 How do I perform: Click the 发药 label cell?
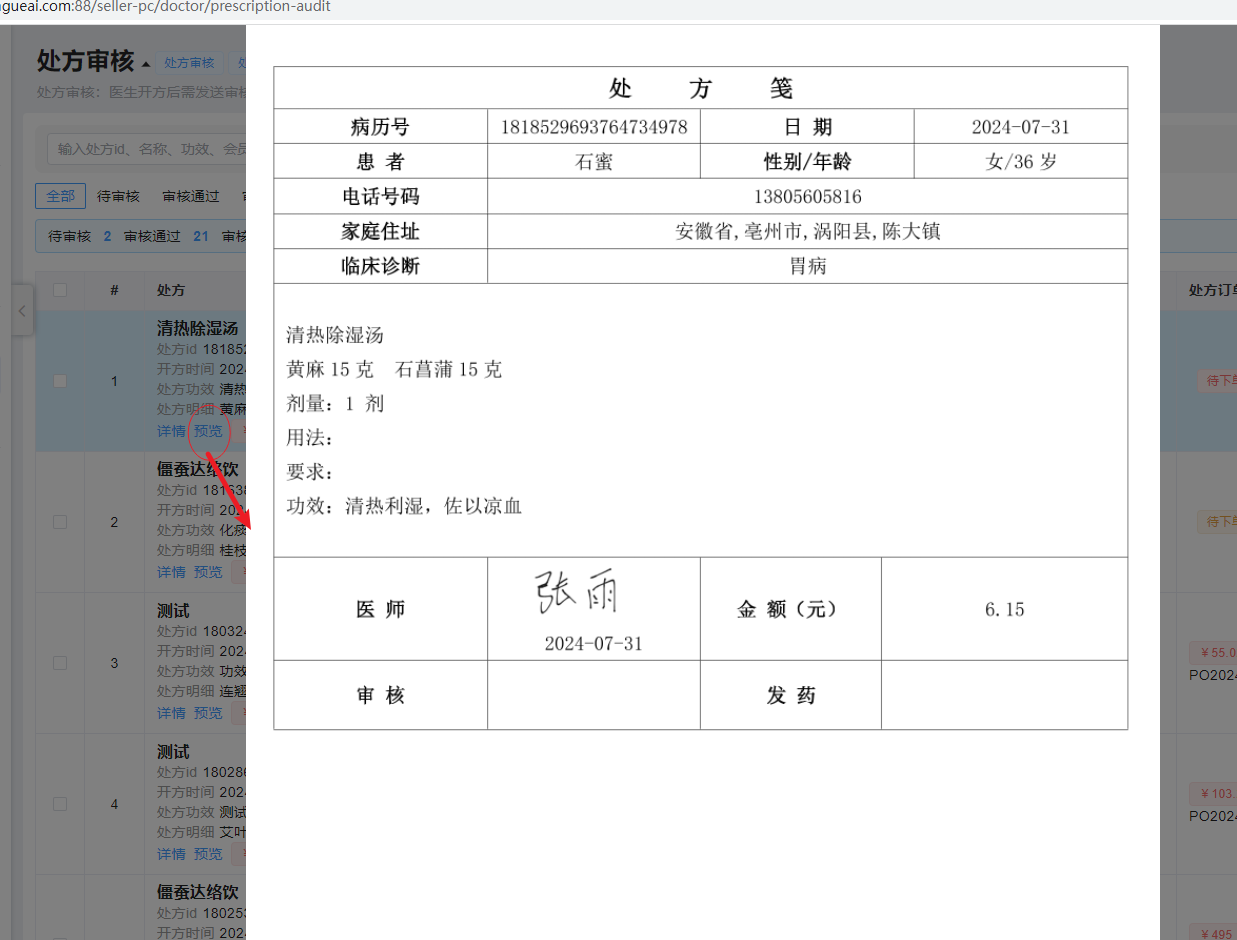coord(791,695)
